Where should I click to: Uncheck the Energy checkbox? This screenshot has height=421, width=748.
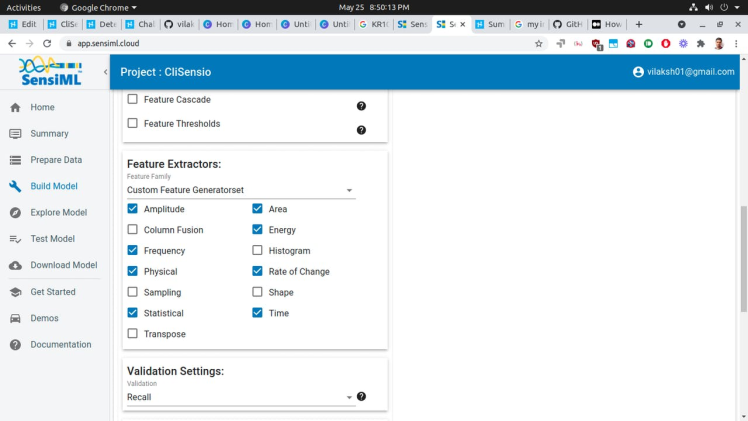(x=257, y=229)
